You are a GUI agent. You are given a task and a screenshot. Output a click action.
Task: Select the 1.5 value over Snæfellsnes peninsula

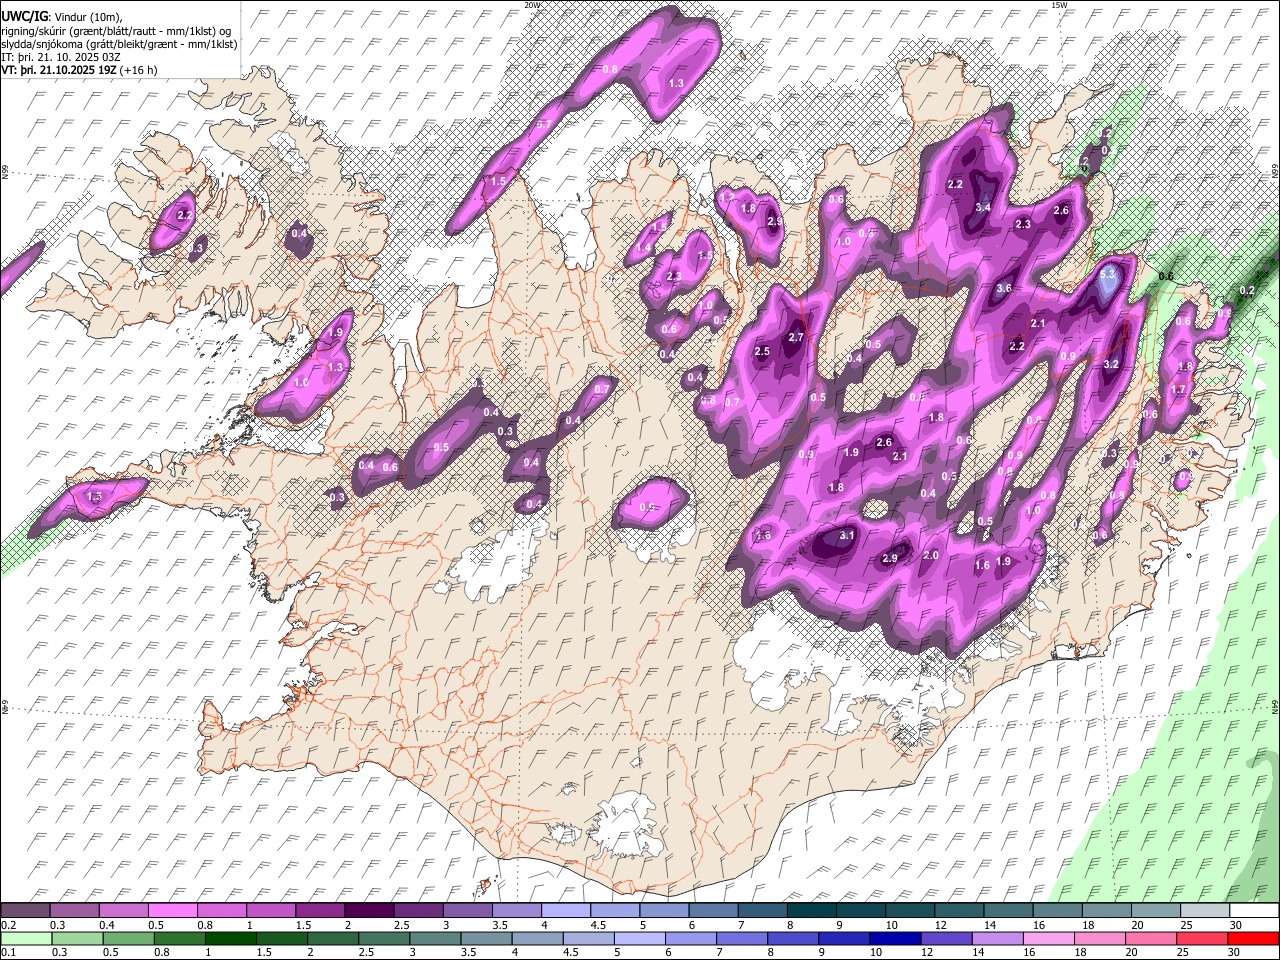click(x=96, y=496)
